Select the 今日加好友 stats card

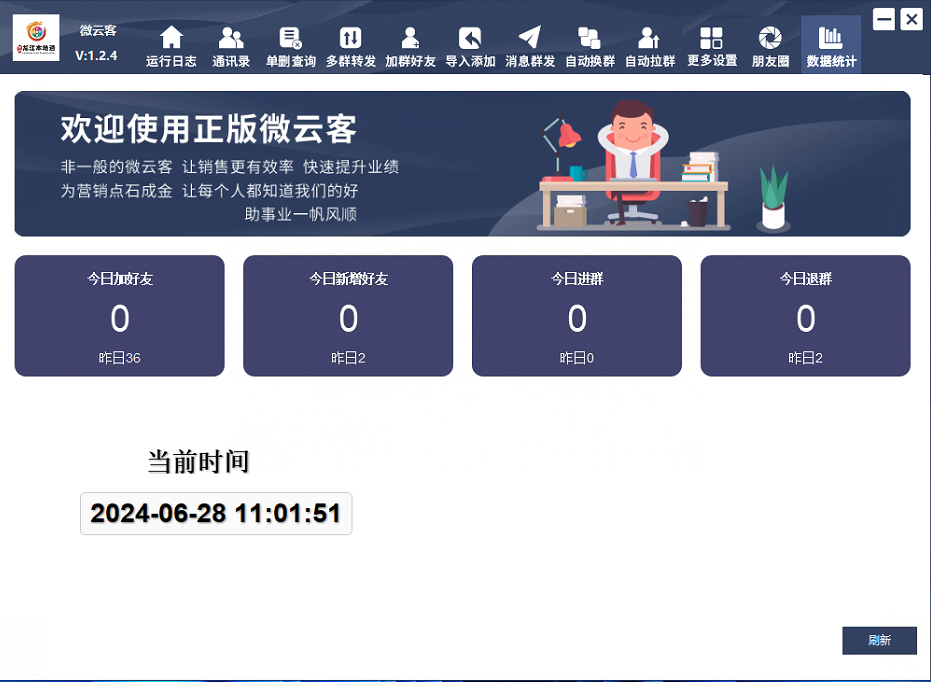(x=119, y=315)
